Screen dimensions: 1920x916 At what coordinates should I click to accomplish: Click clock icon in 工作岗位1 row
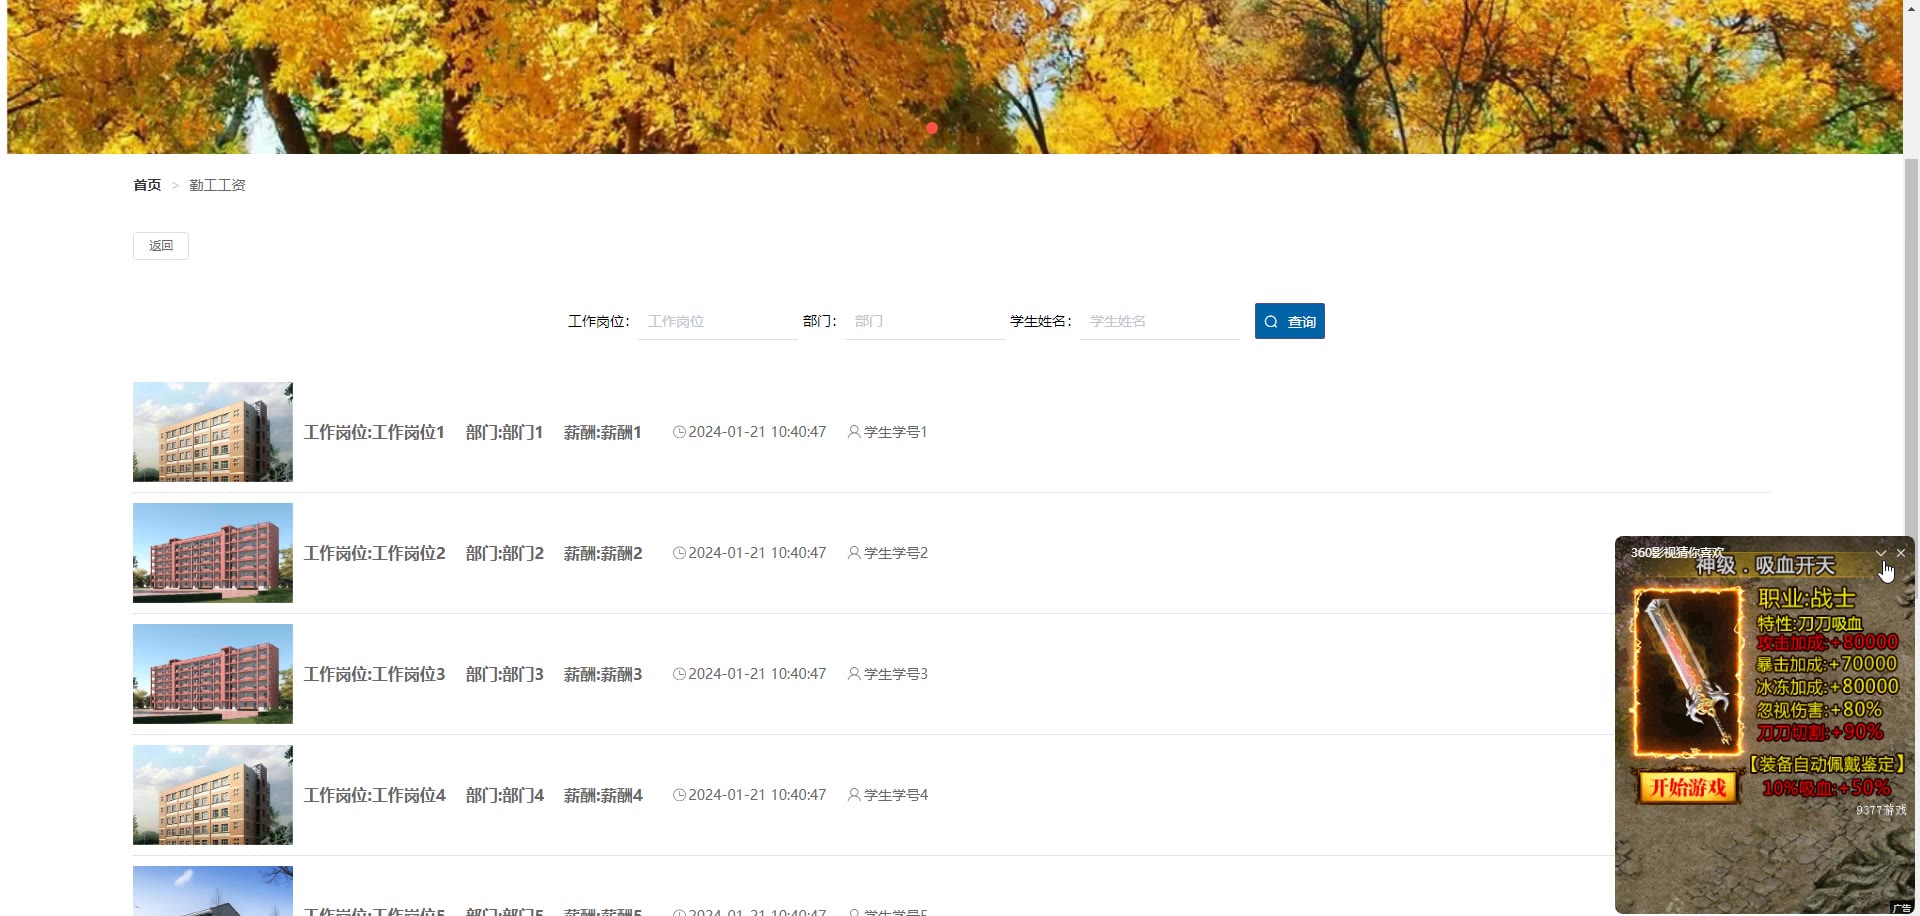(x=679, y=432)
